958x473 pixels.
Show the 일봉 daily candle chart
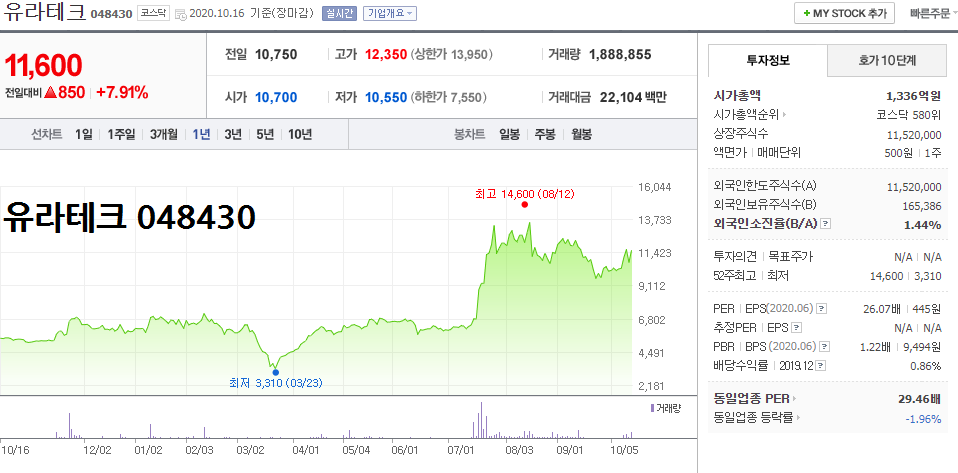pyautogui.click(x=509, y=134)
